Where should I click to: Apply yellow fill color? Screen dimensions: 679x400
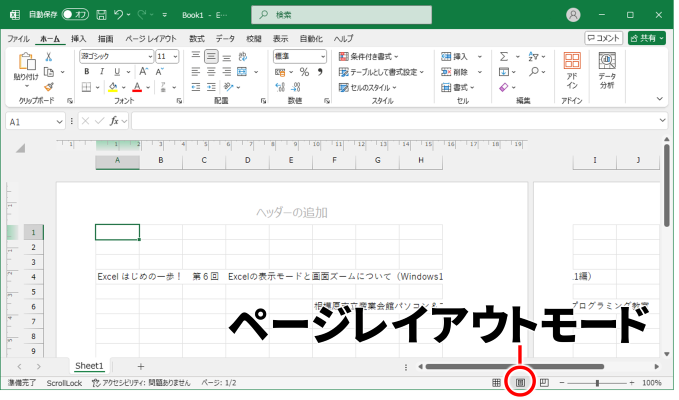point(113,87)
